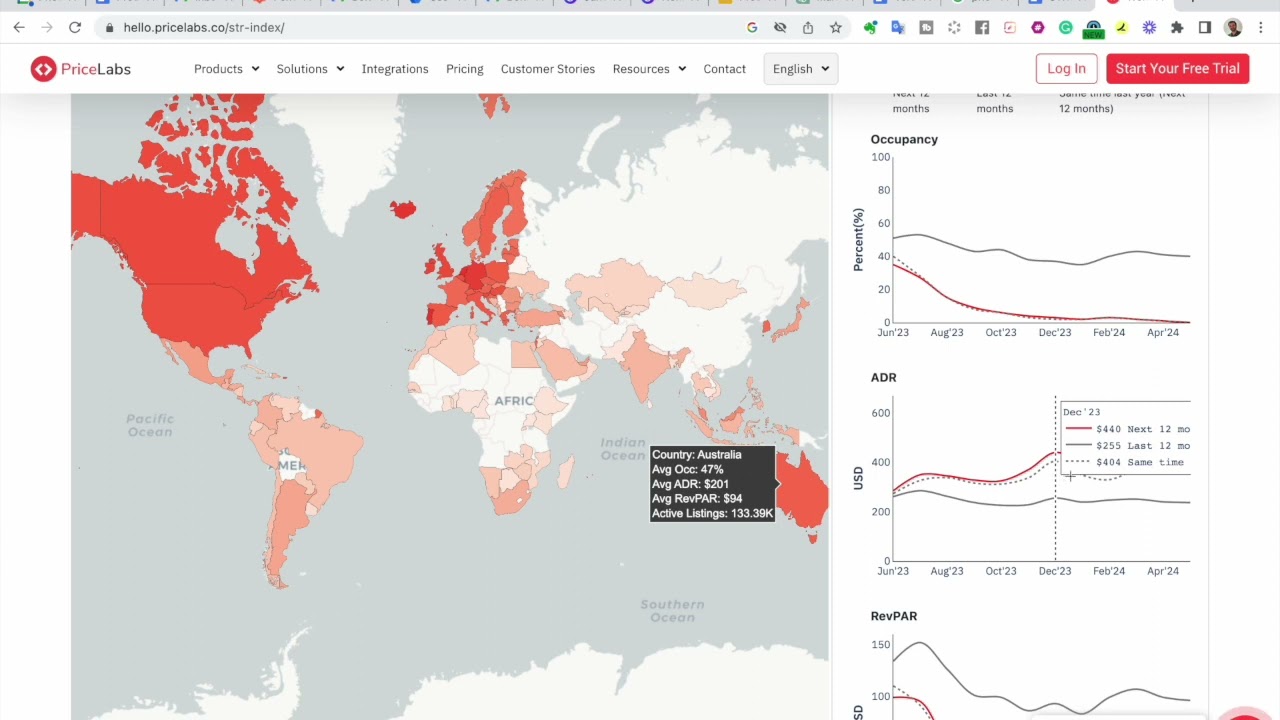Click the address bar URL
Image resolution: width=1280 pixels, height=720 pixels.
[x=204, y=27]
